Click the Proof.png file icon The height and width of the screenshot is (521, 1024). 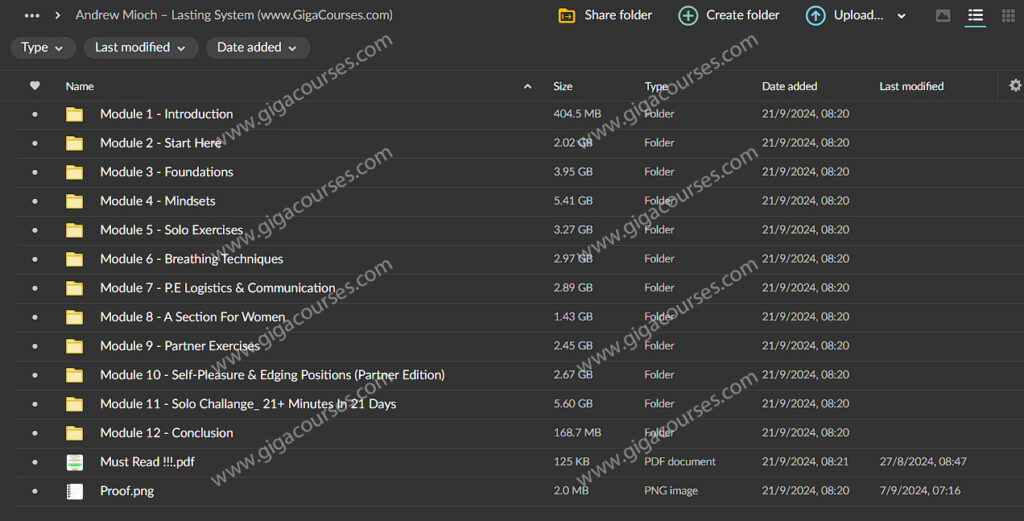tap(75, 491)
